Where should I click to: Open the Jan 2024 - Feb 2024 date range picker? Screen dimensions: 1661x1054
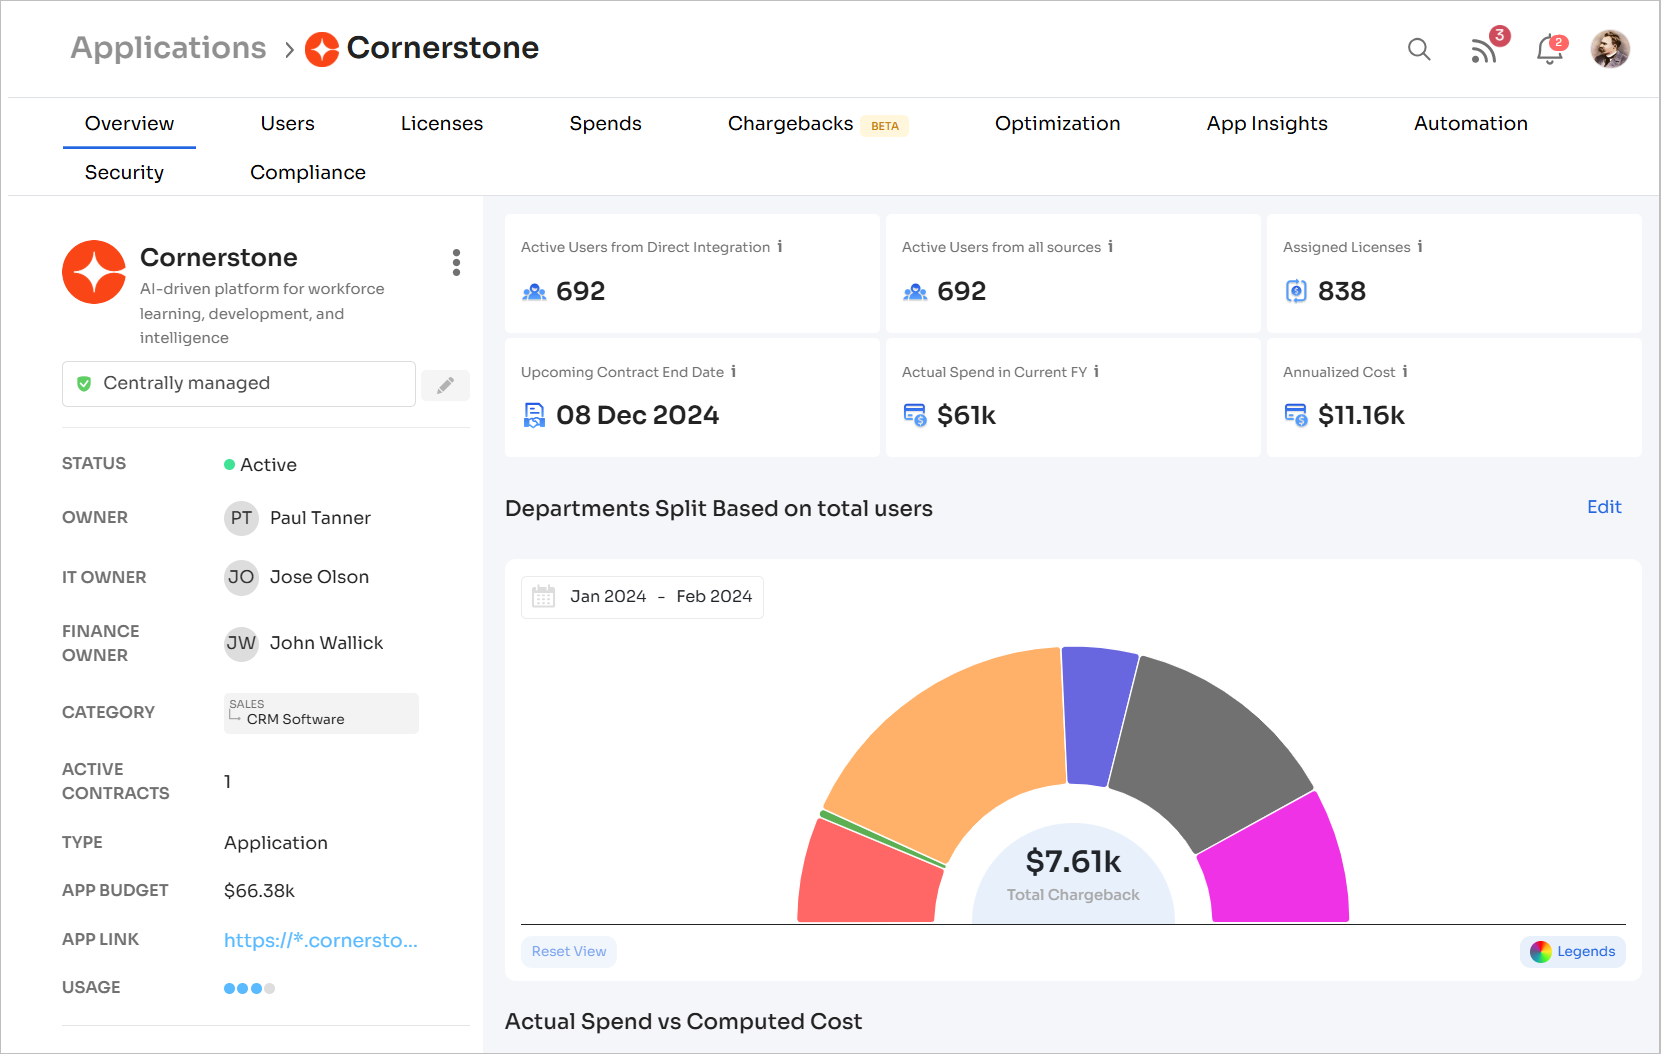[x=642, y=597]
